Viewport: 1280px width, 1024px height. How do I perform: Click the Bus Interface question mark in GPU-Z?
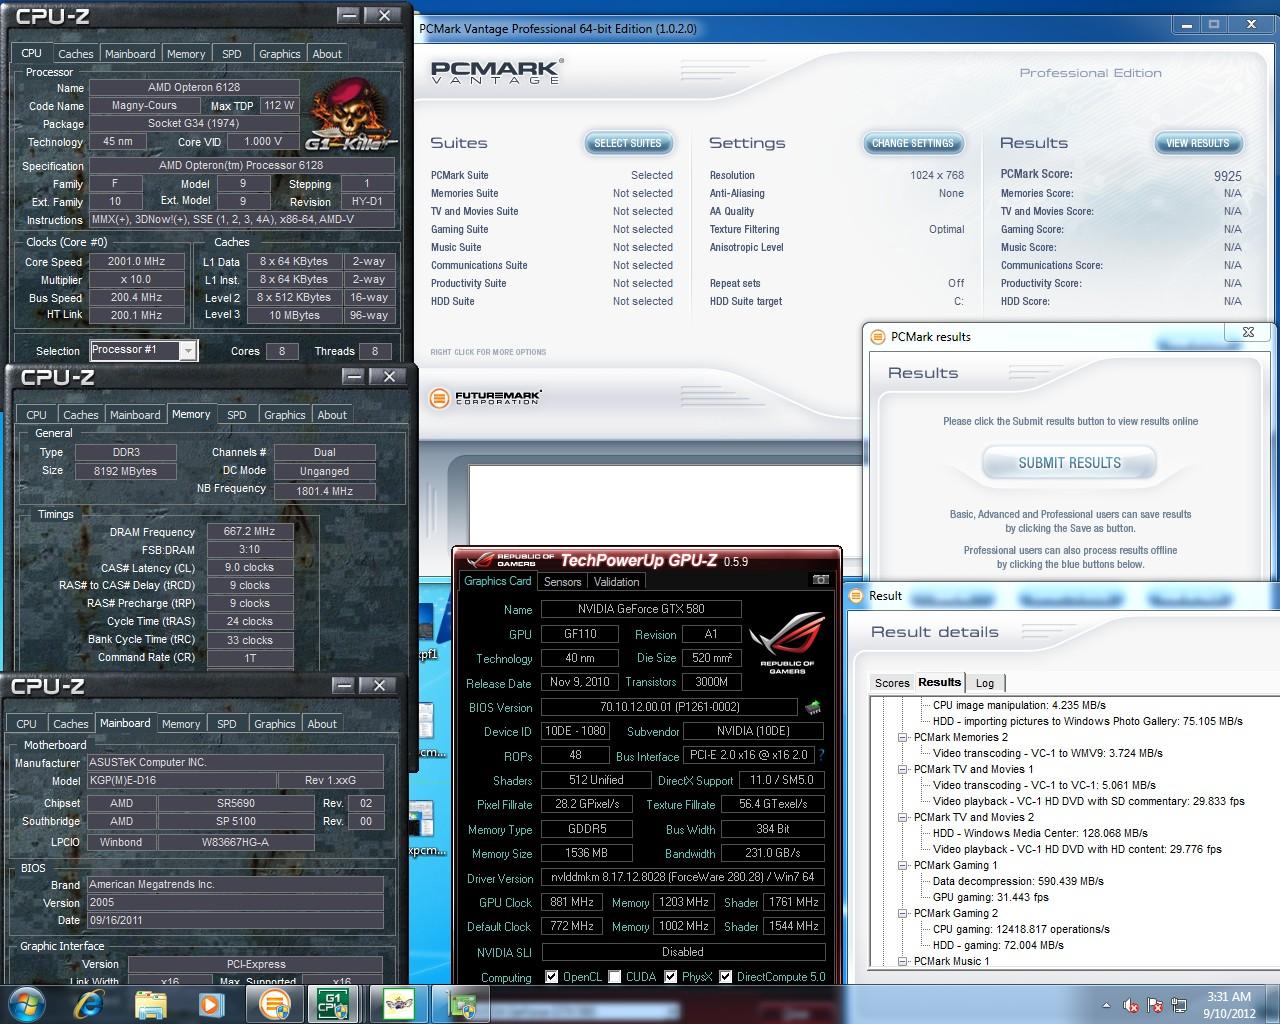coord(822,756)
